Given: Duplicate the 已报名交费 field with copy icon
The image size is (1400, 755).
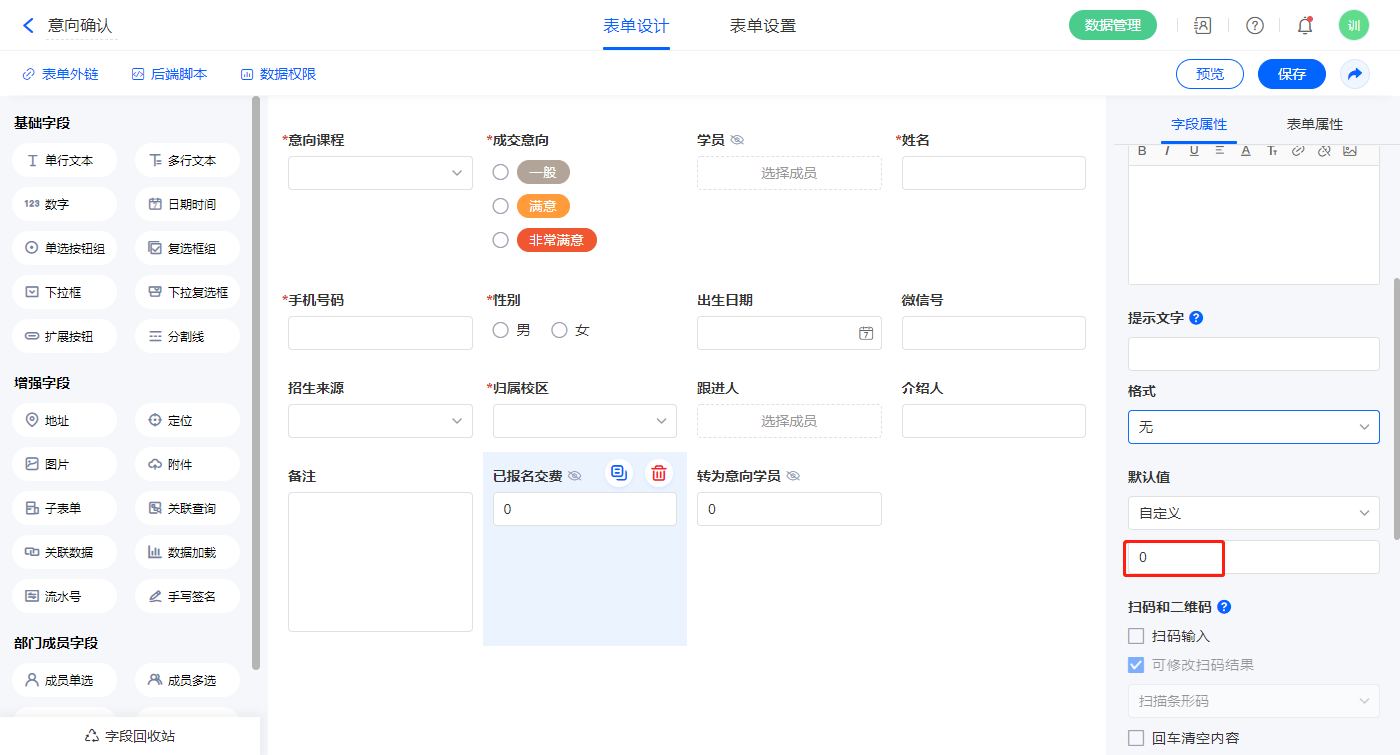Looking at the screenshot, I should click(619, 474).
